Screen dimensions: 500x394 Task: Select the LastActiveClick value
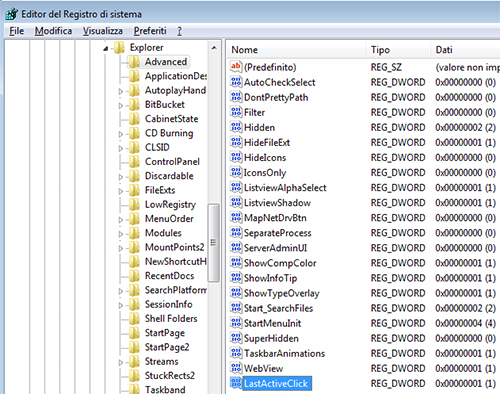click(x=276, y=383)
